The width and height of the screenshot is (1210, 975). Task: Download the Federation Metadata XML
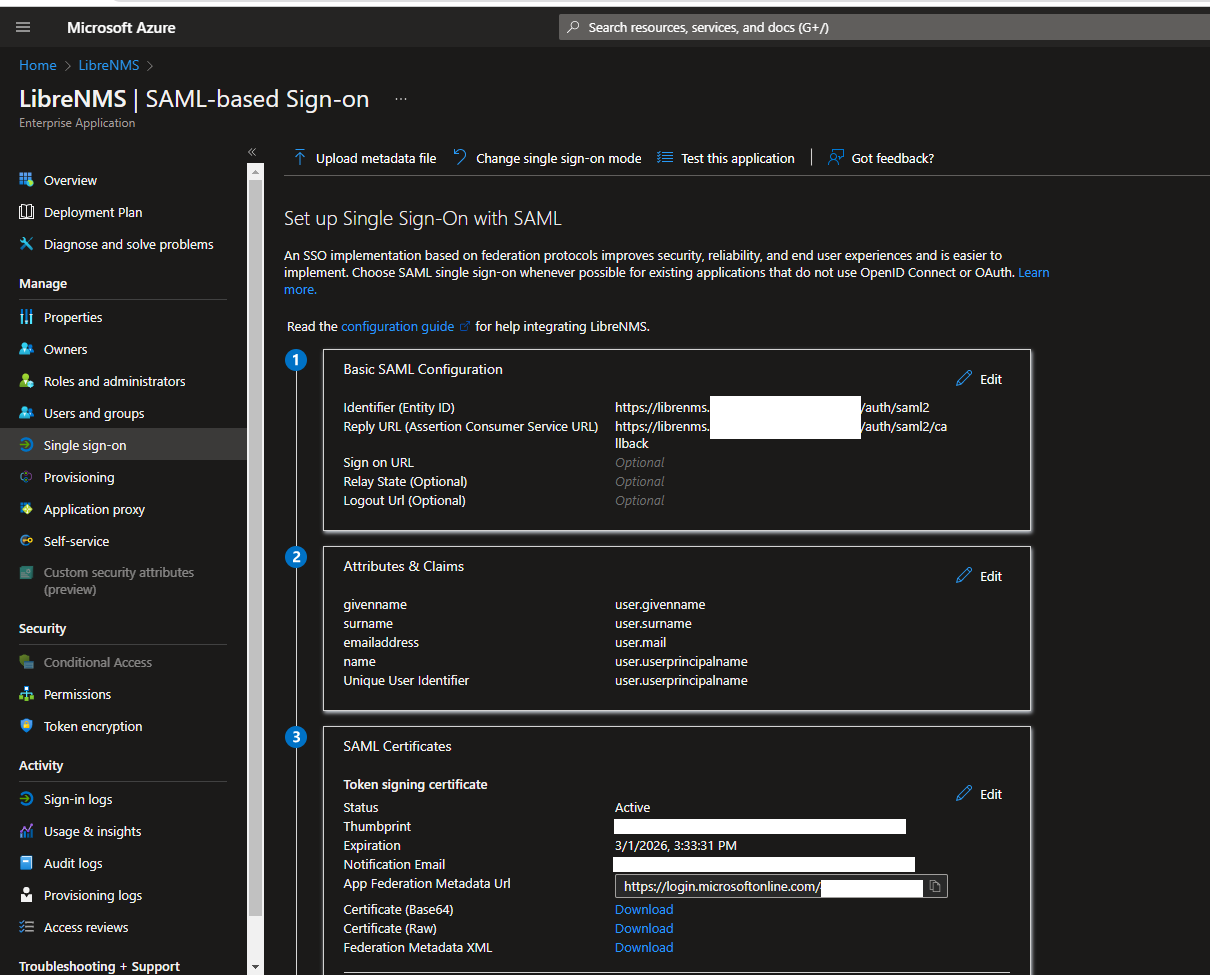click(644, 947)
